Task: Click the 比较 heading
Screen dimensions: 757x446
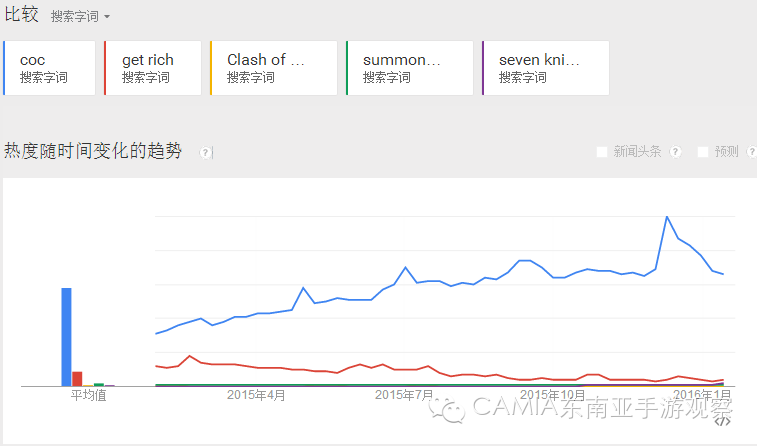Action: (21, 14)
